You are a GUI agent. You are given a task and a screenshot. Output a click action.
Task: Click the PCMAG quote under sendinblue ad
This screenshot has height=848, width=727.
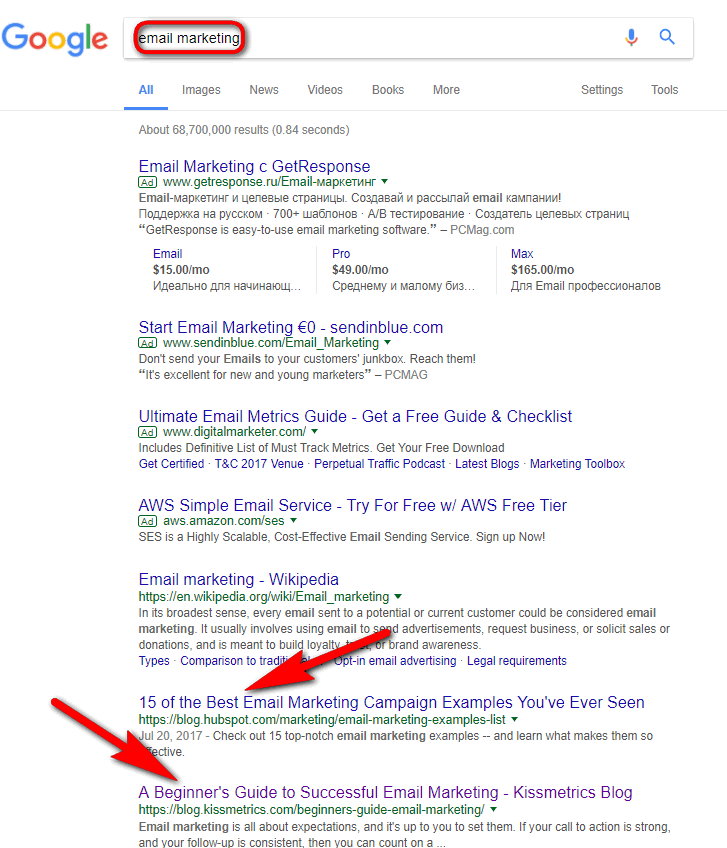(283, 375)
